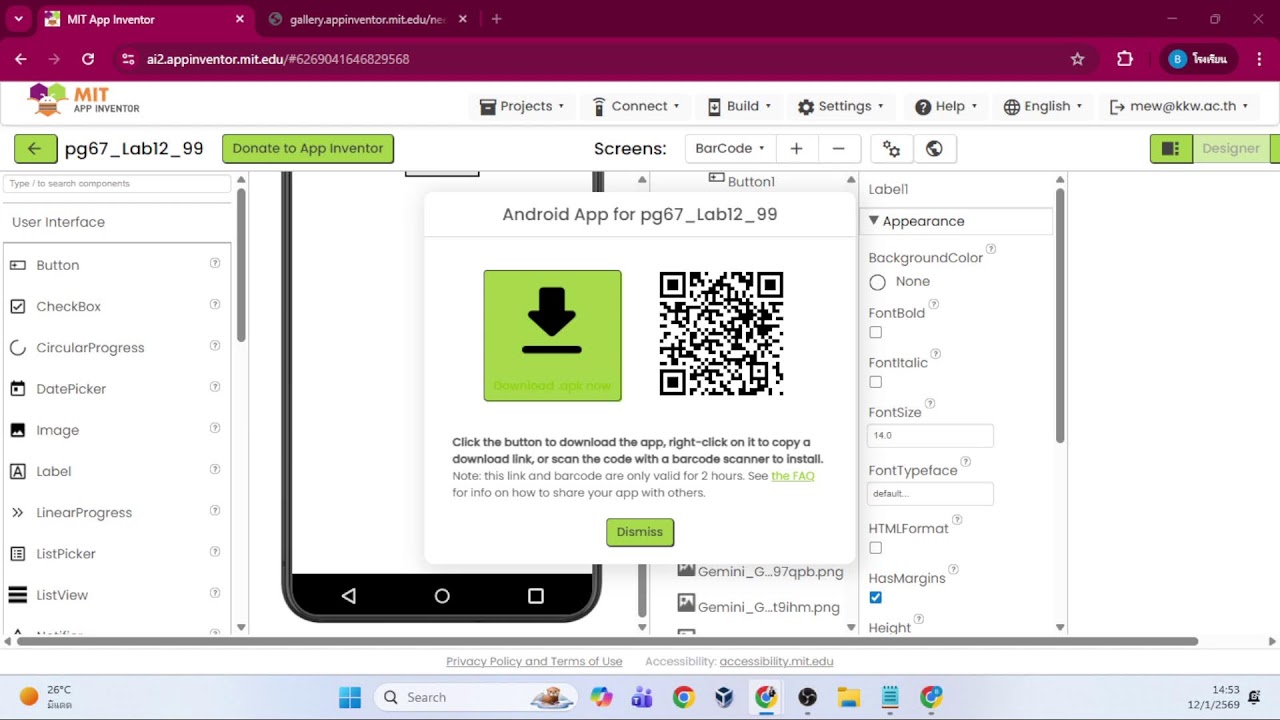Open the Build menu
Image resolution: width=1280 pixels, height=720 pixels.
click(740, 106)
